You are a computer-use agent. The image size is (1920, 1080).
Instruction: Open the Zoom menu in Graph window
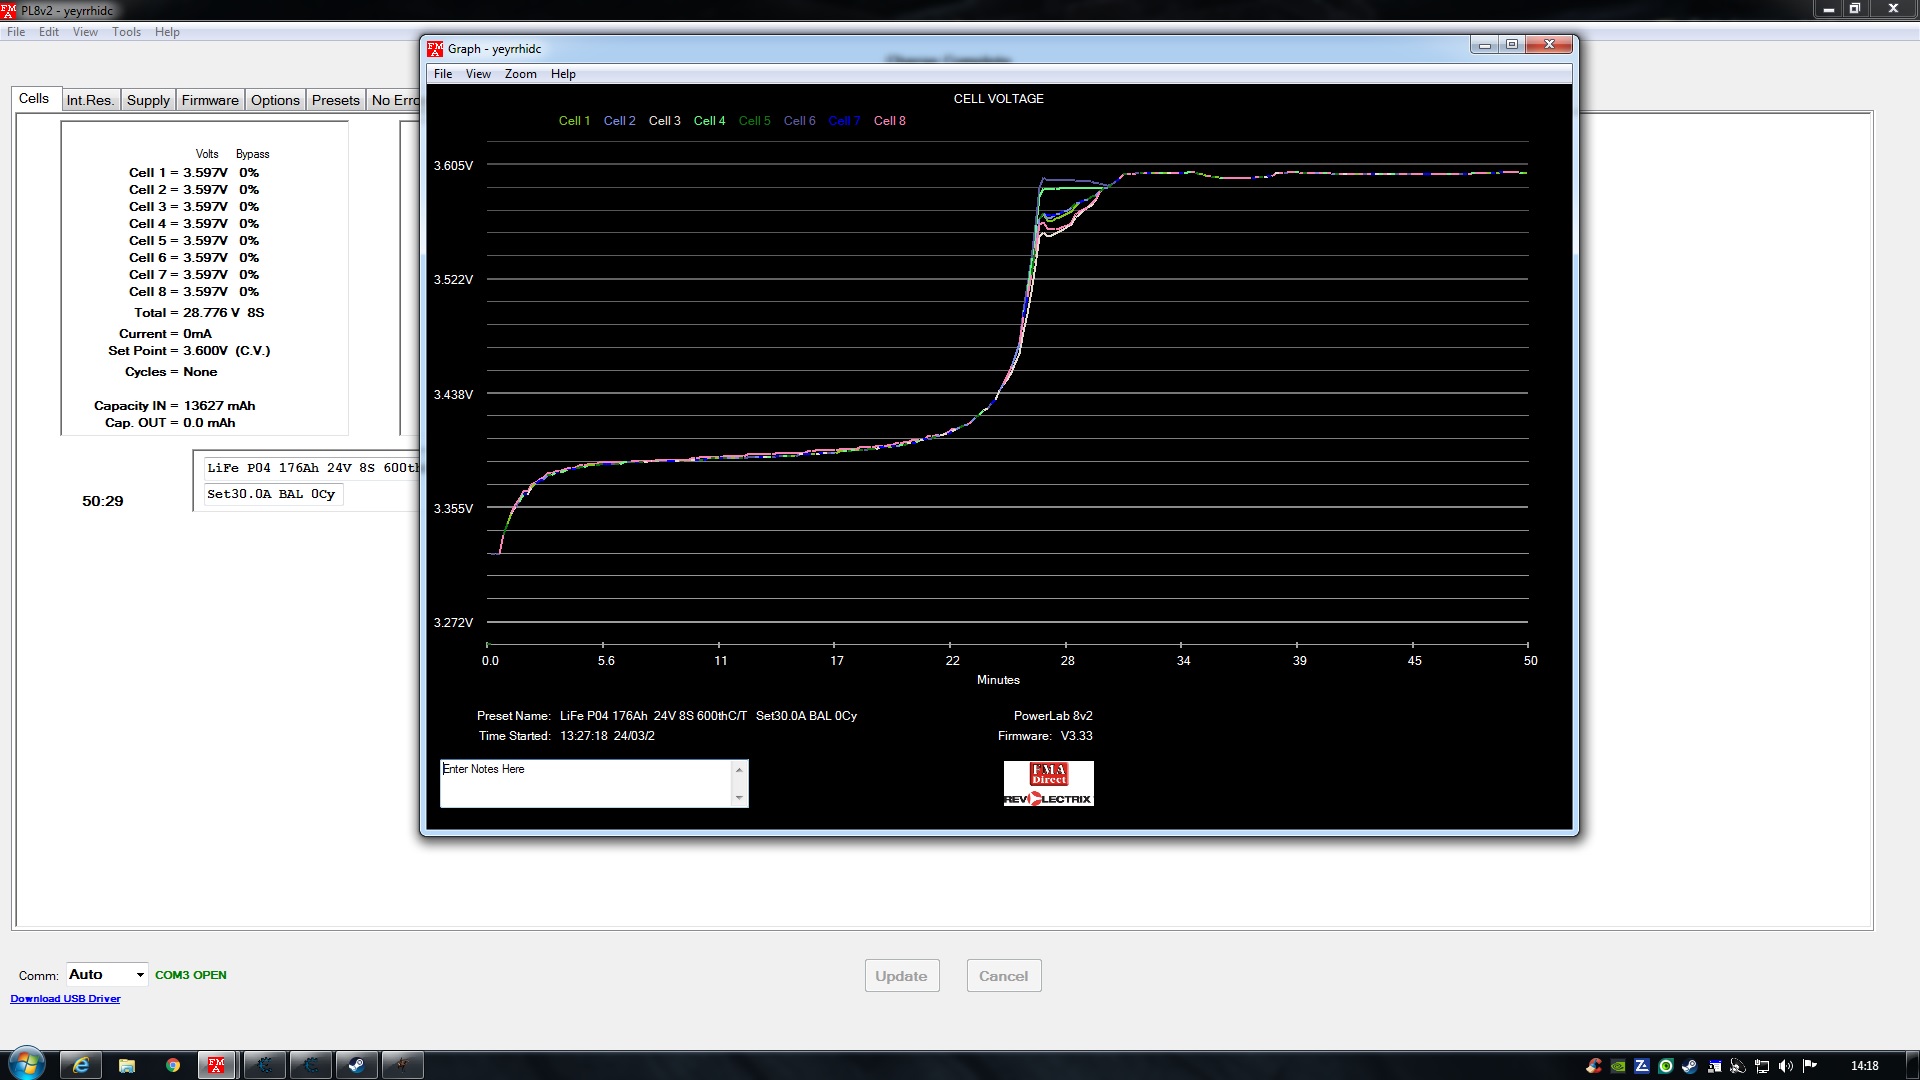tap(520, 74)
